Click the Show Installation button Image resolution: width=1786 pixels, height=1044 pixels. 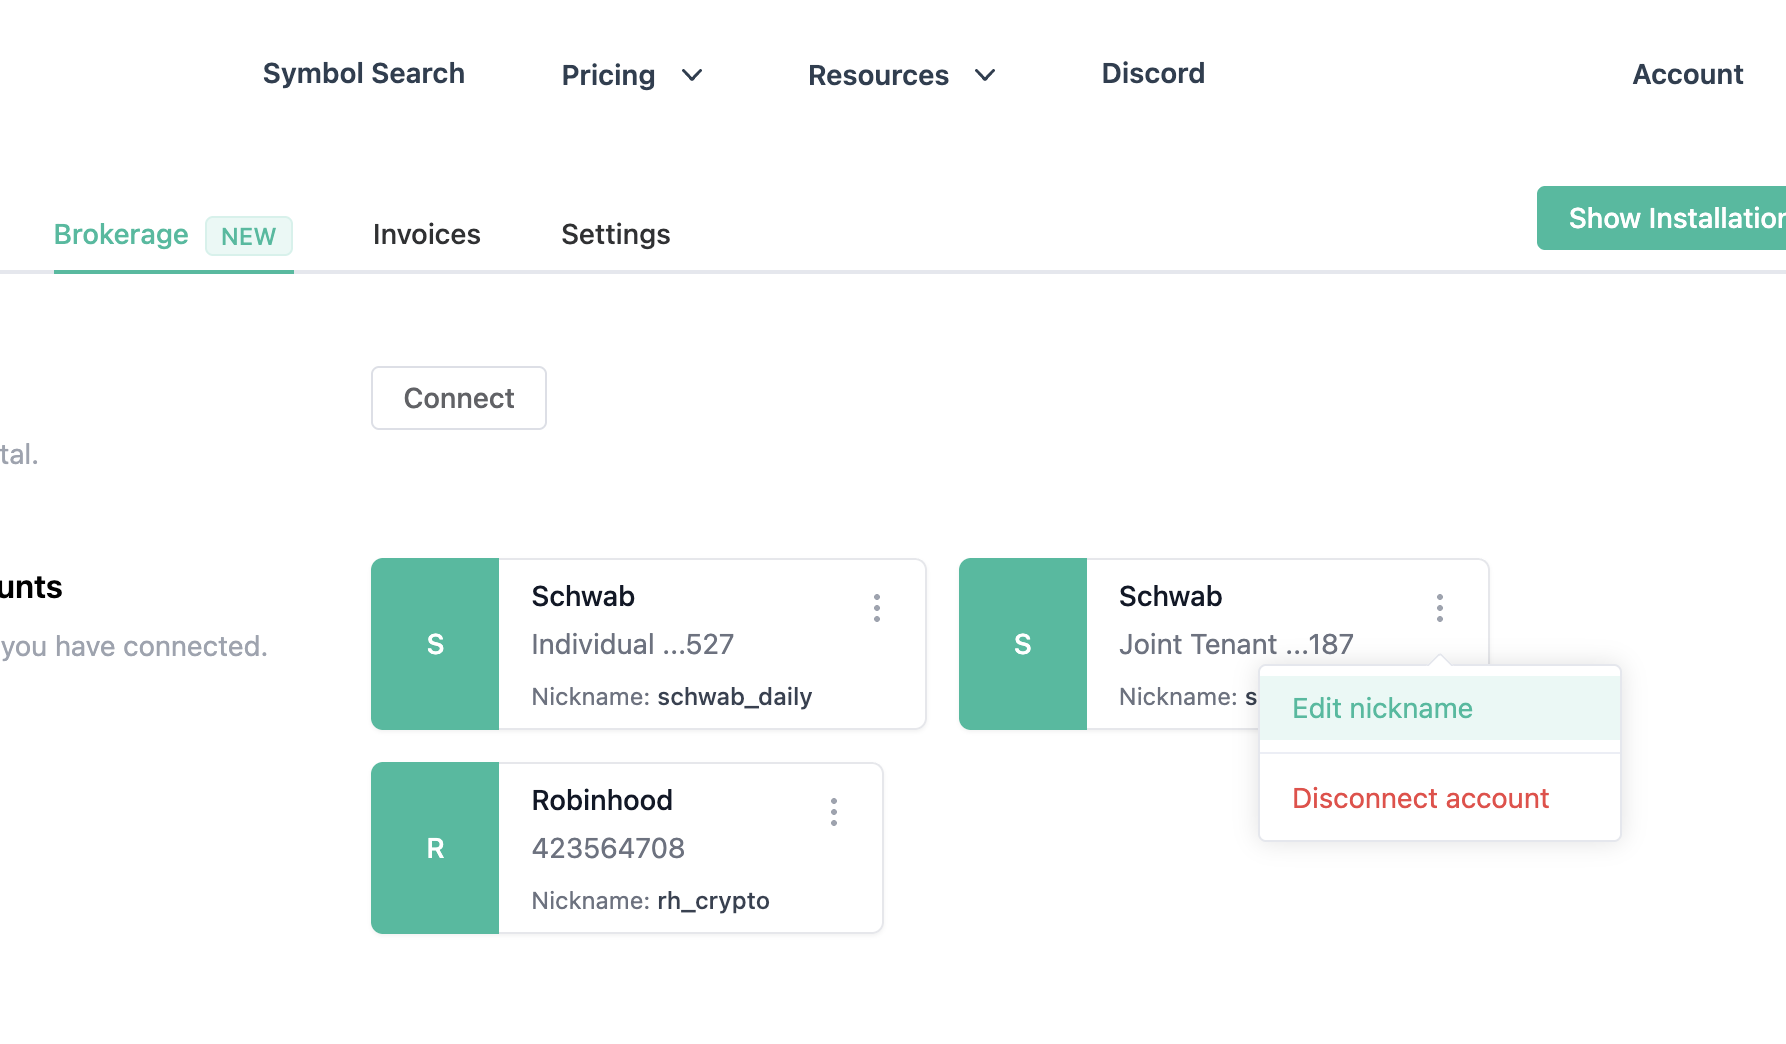tap(1662, 218)
